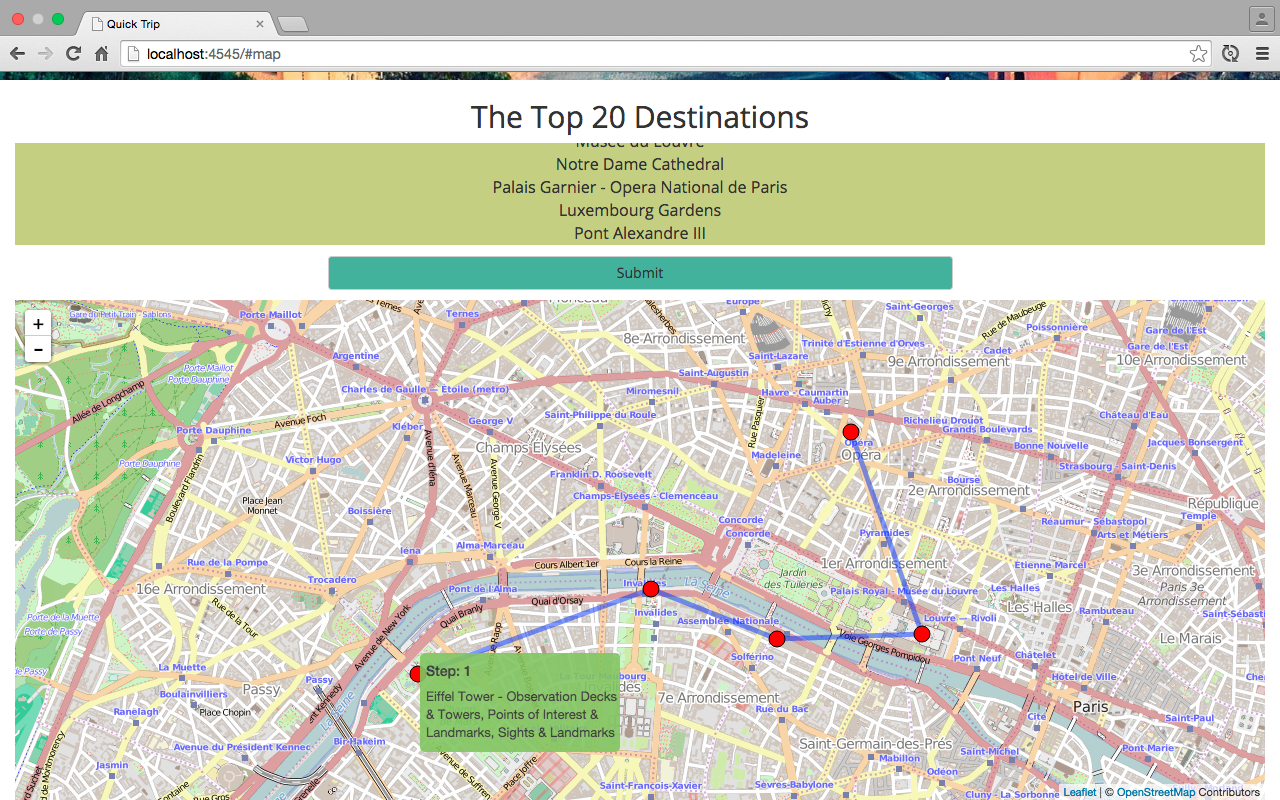The width and height of the screenshot is (1280, 800).
Task: Click the browser back arrow
Action: tap(17, 54)
